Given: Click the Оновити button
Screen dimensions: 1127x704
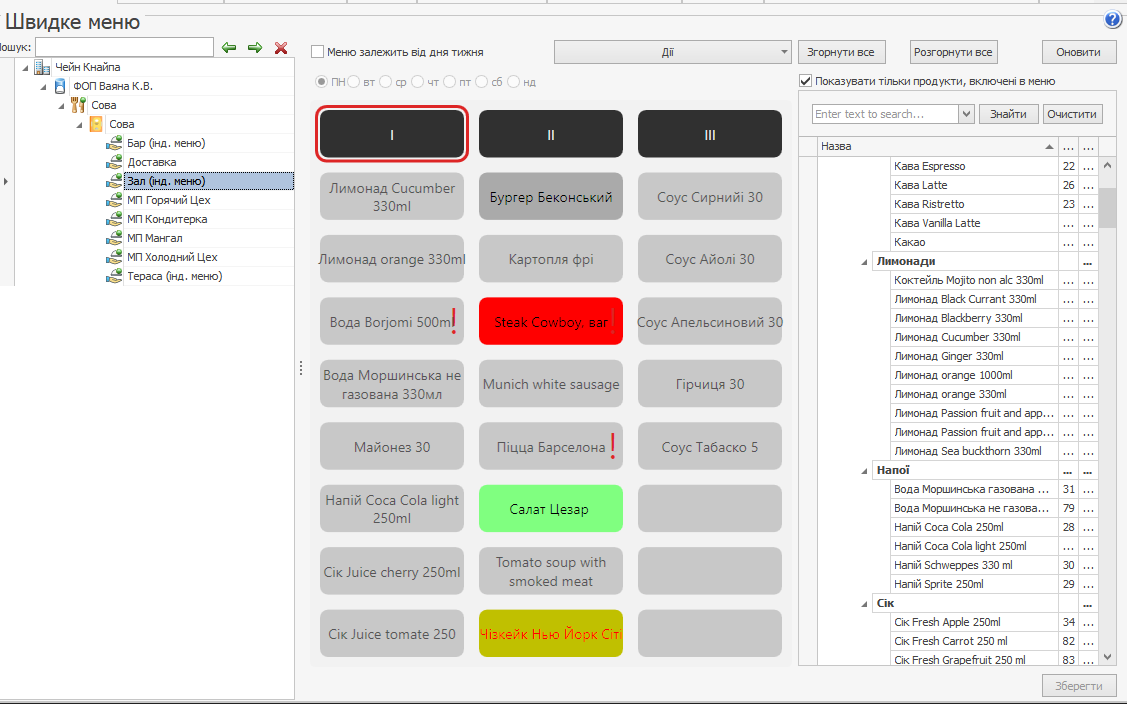Looking at the screenshot, I should point(1079,52).
